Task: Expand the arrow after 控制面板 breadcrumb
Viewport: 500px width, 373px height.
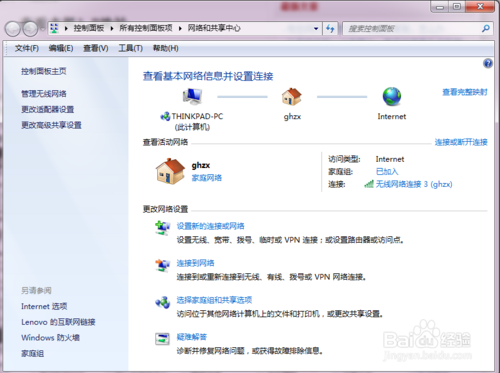Action: pyautogui.click(x=112, y=29)
